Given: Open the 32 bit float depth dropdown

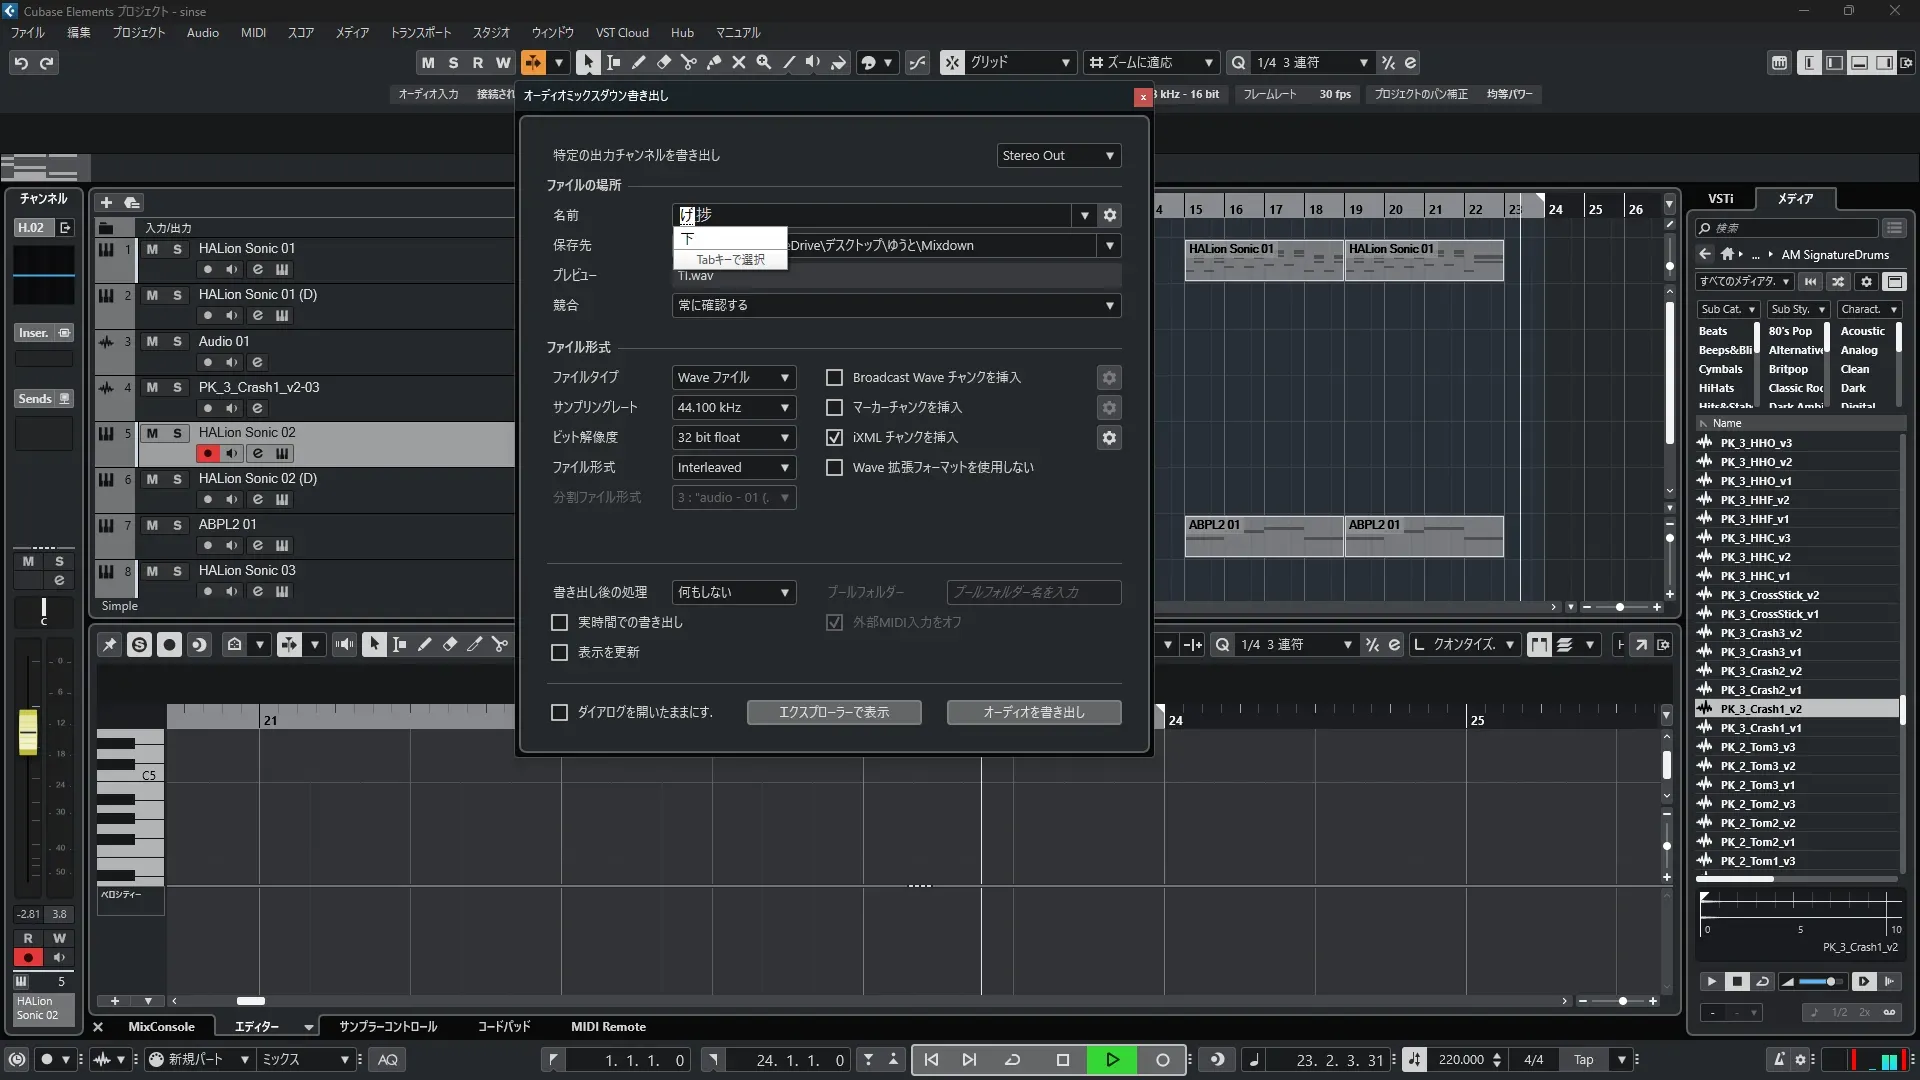Looking at the screenshot, I should click(x=733, y=437).
